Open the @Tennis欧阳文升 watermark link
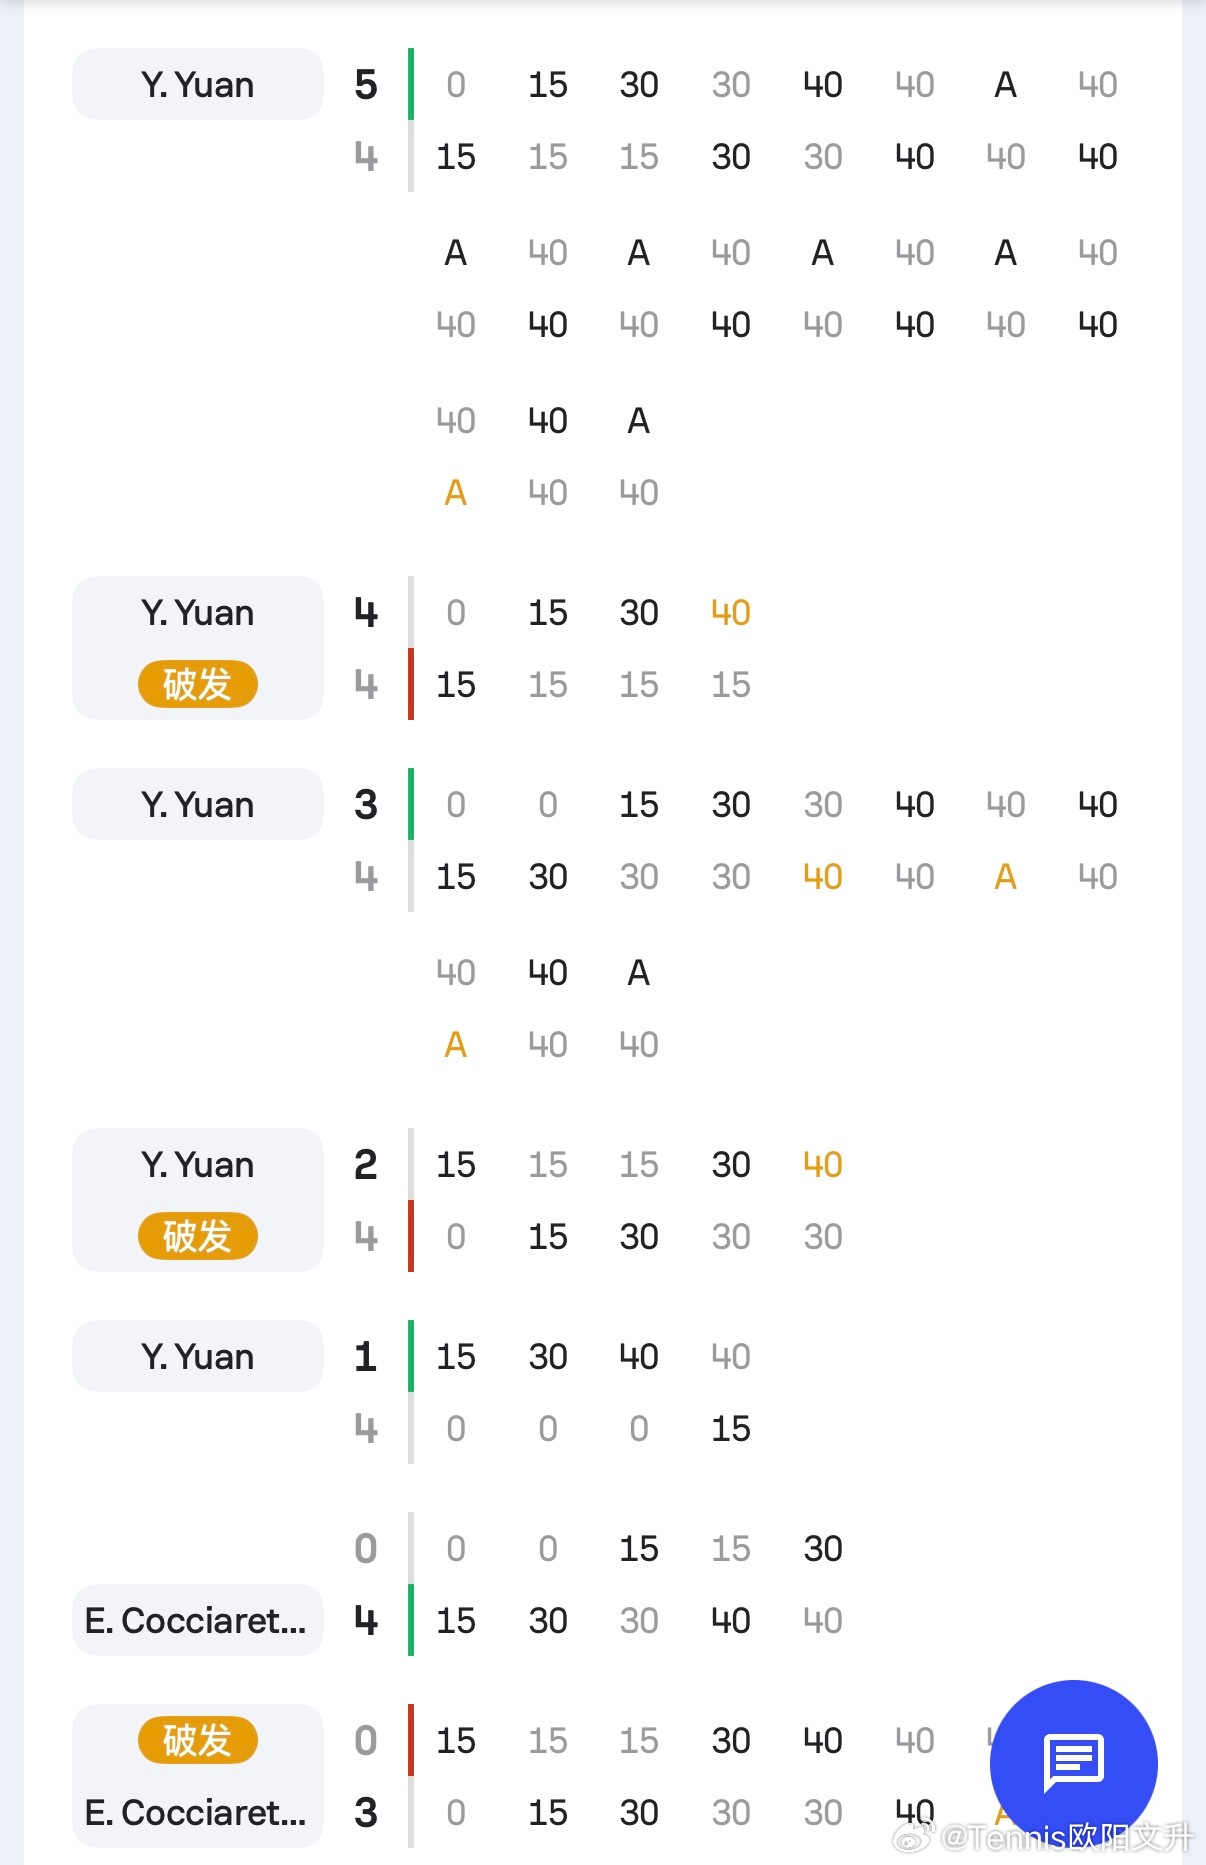Screen dimensions: 1206x1865 coord(1066,1837)
